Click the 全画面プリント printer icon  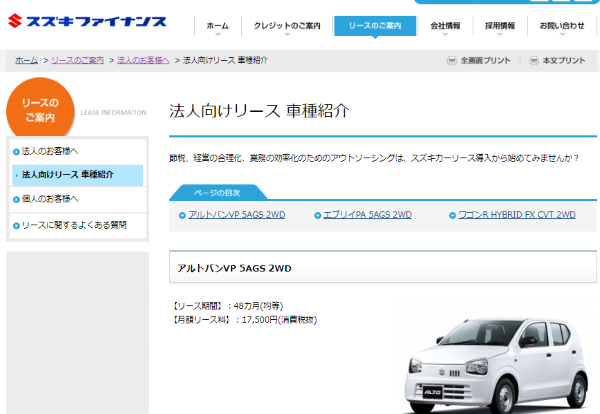(x=452, y=61)
